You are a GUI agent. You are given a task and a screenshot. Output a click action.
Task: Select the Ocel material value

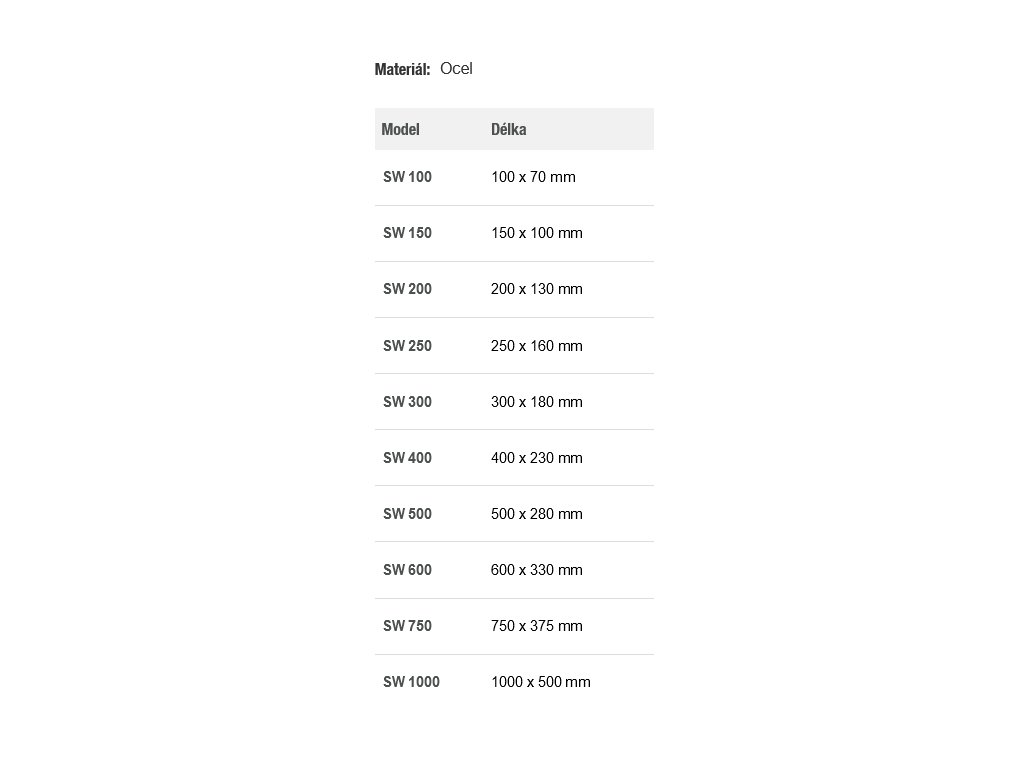click(x=456, y=69)
